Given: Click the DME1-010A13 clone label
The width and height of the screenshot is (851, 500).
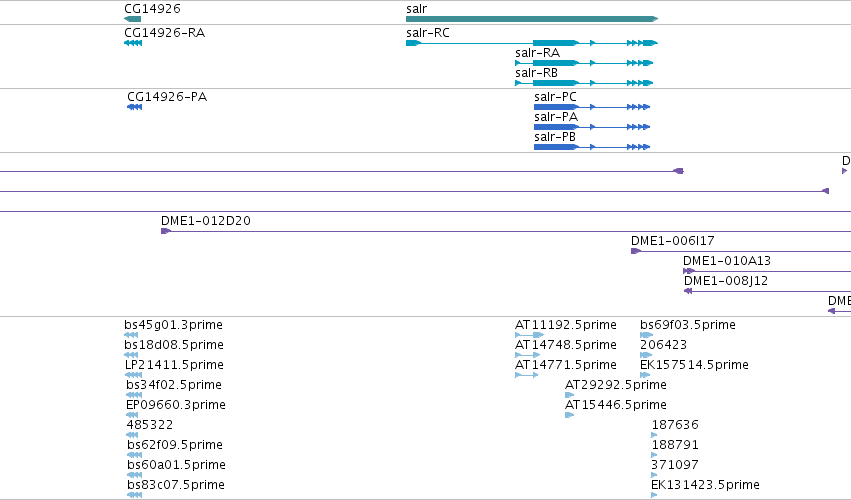Looking at the screenshot, I should (727, 261).
